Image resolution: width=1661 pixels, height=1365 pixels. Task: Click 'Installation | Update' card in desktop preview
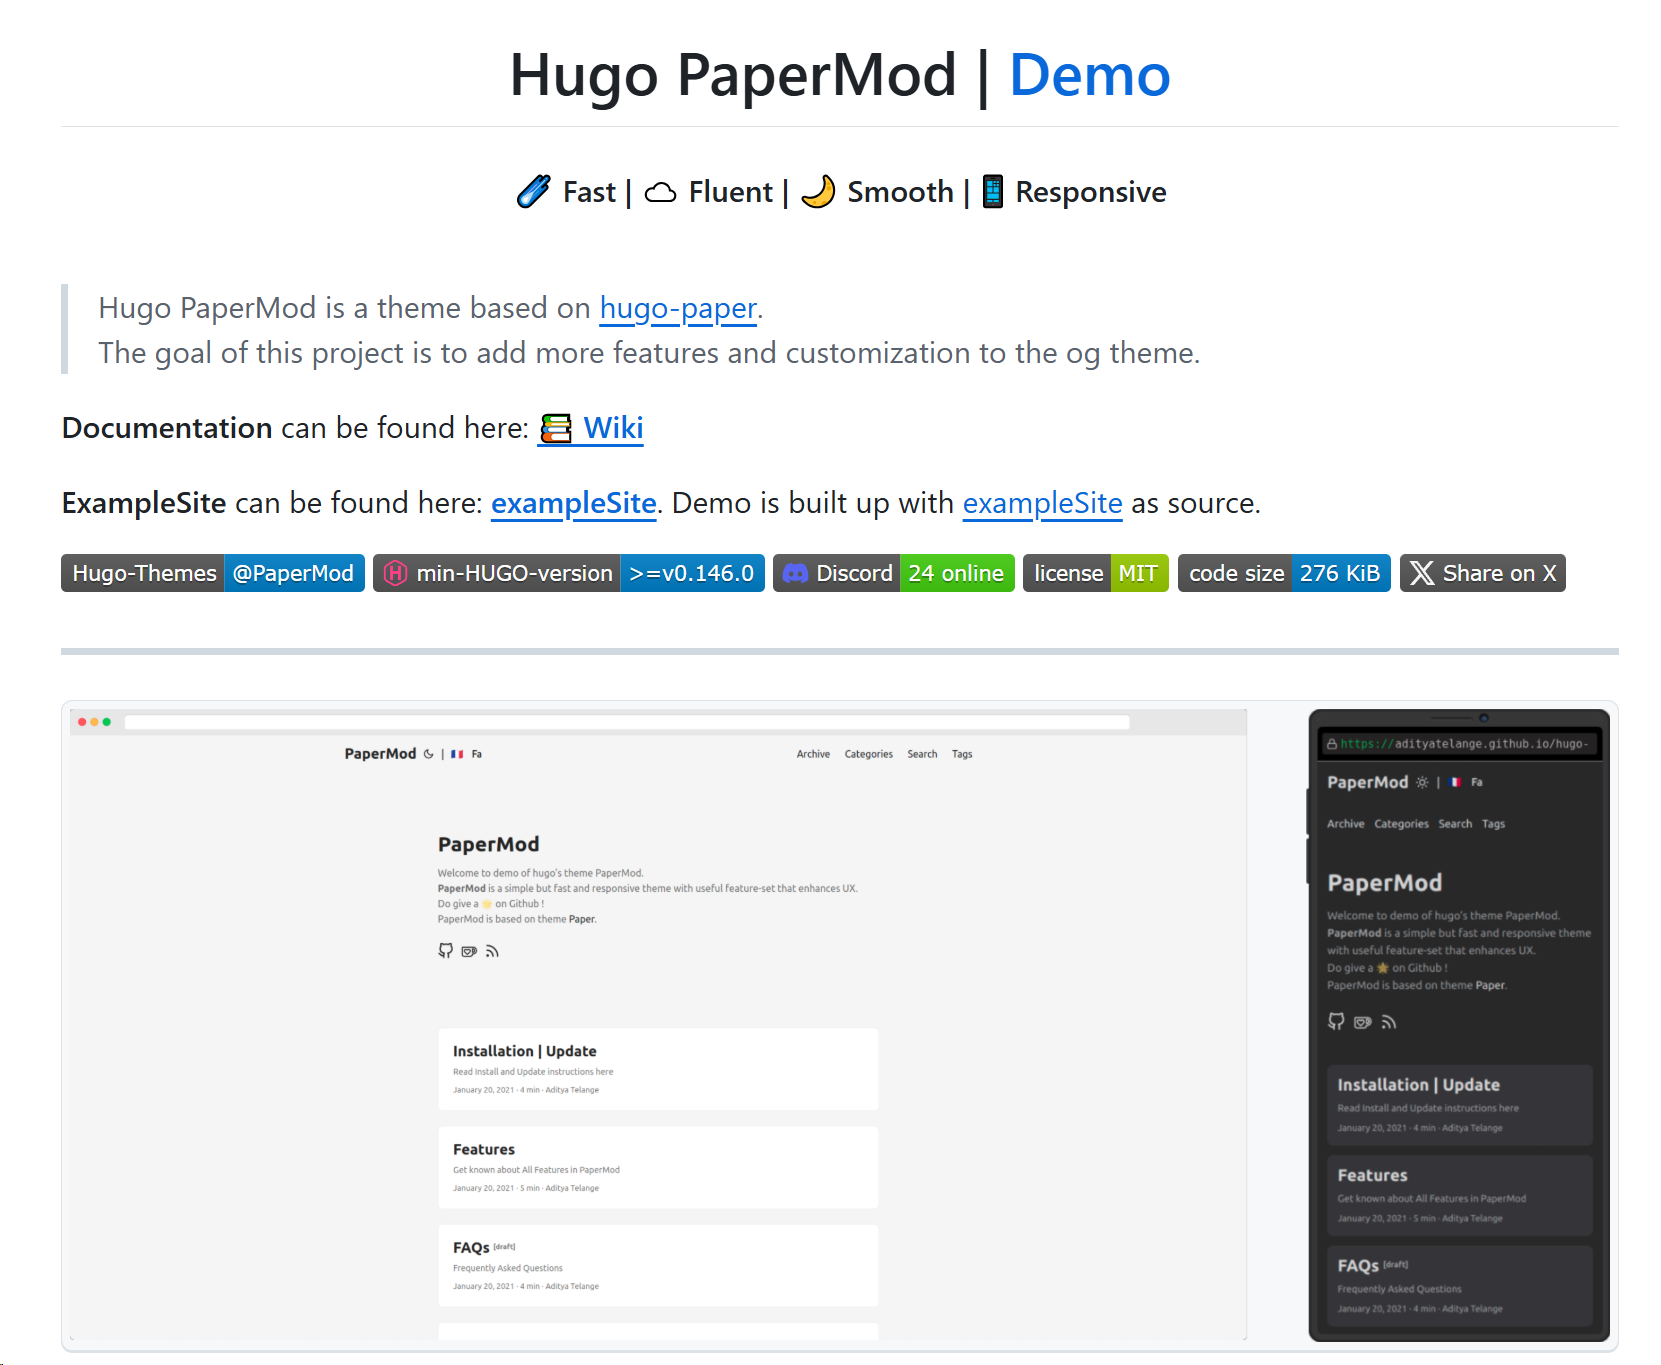pos(658,1069)
